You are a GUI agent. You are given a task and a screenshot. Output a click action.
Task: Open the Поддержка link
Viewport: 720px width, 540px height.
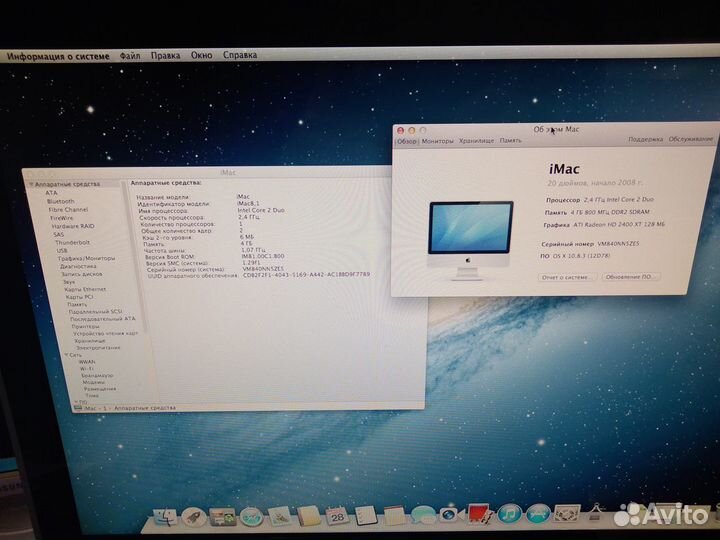coord(645,139)
